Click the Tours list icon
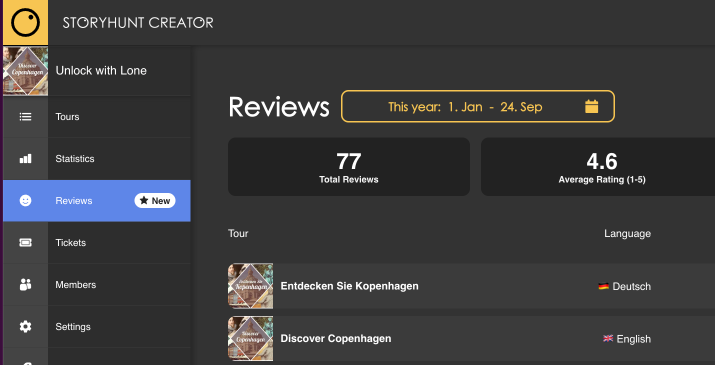Screen dimensions: 715x365 26,117
